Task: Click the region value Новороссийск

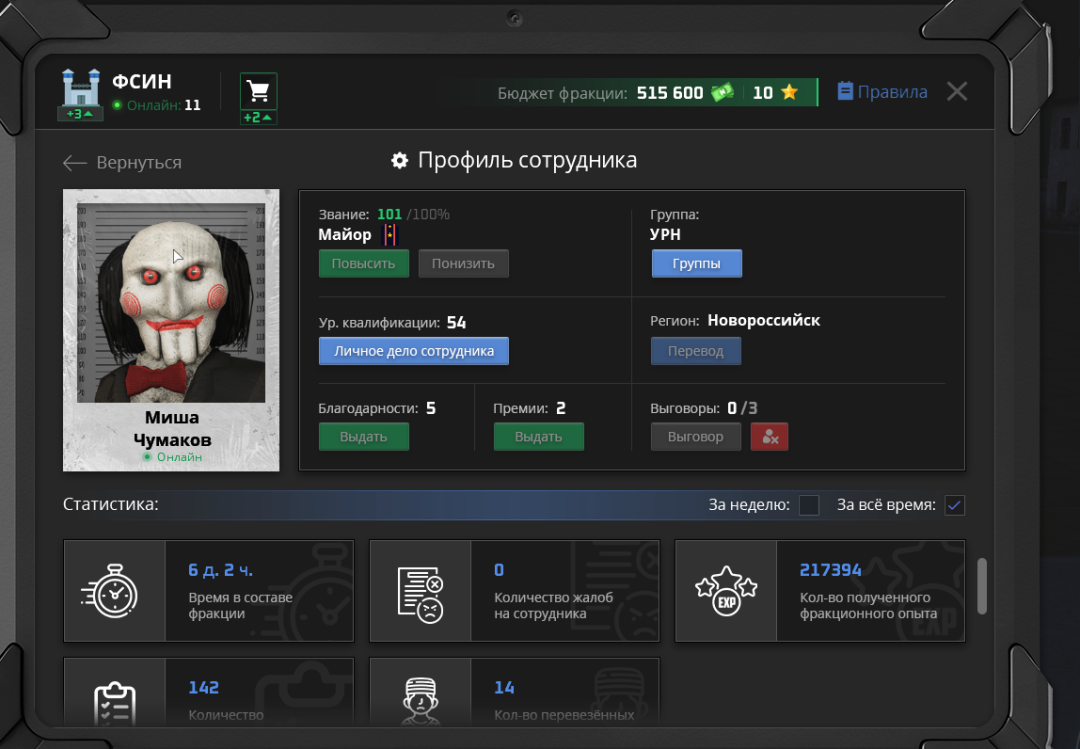Action: point(764,320)
